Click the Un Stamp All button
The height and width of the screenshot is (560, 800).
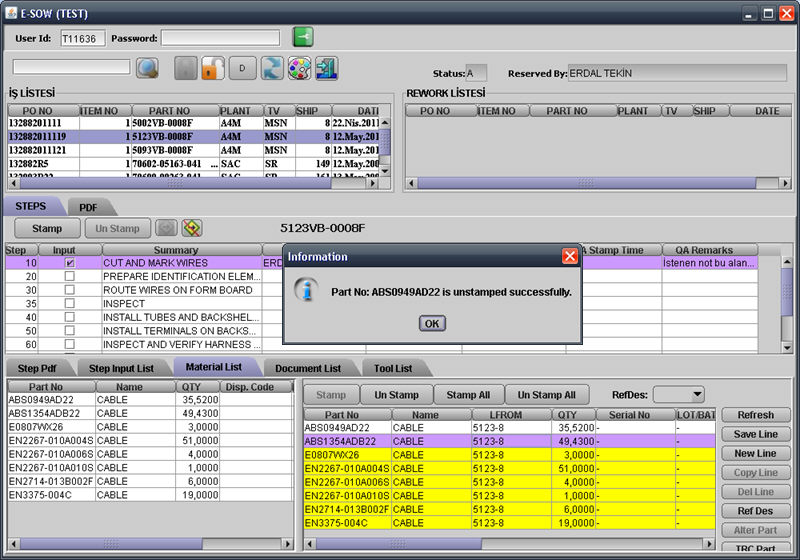546,395
